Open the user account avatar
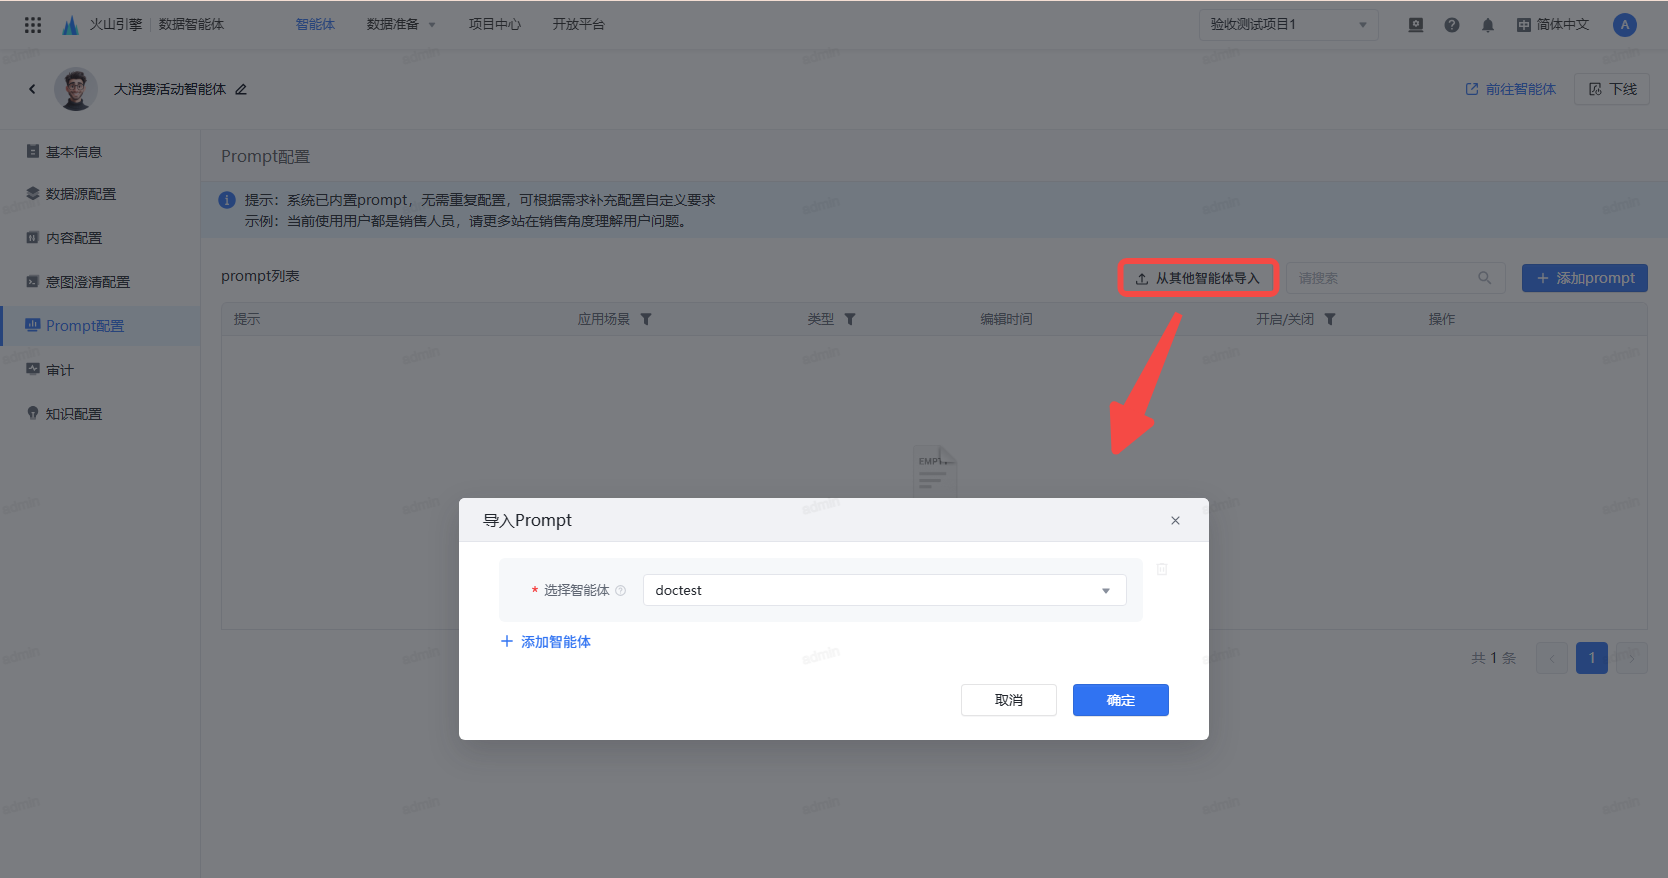This screenshot has width=1668, height=878. coord(1625,25)
